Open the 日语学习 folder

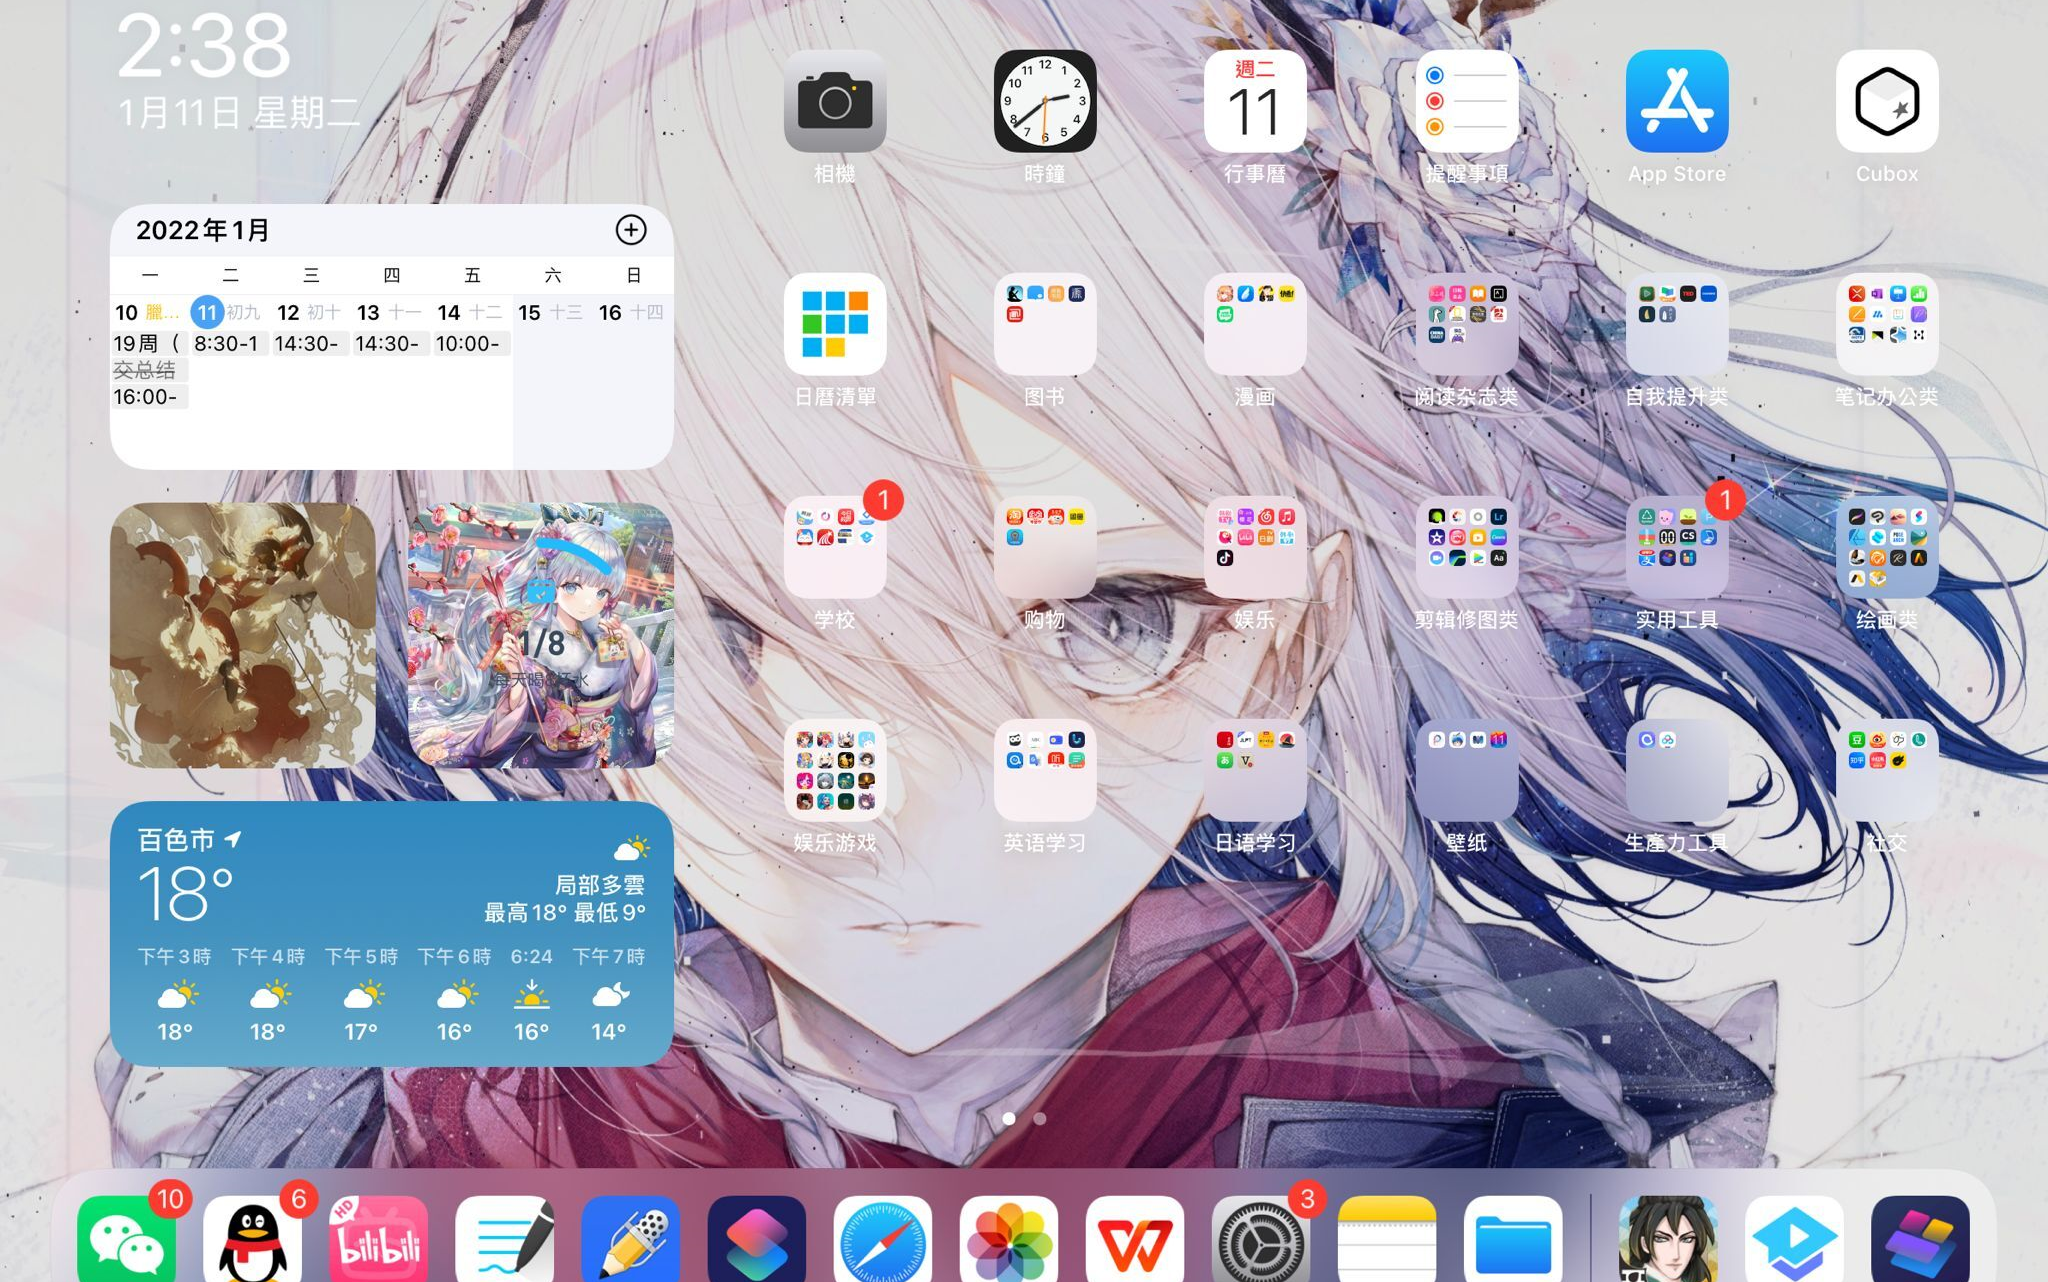pos(1255,770)
